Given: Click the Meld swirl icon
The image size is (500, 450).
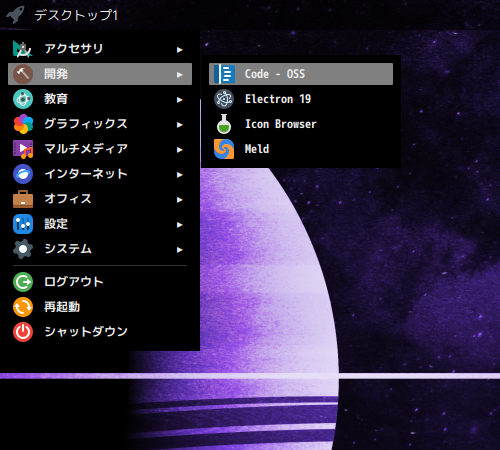Looking at the screenshot, I should coord(224,149).
